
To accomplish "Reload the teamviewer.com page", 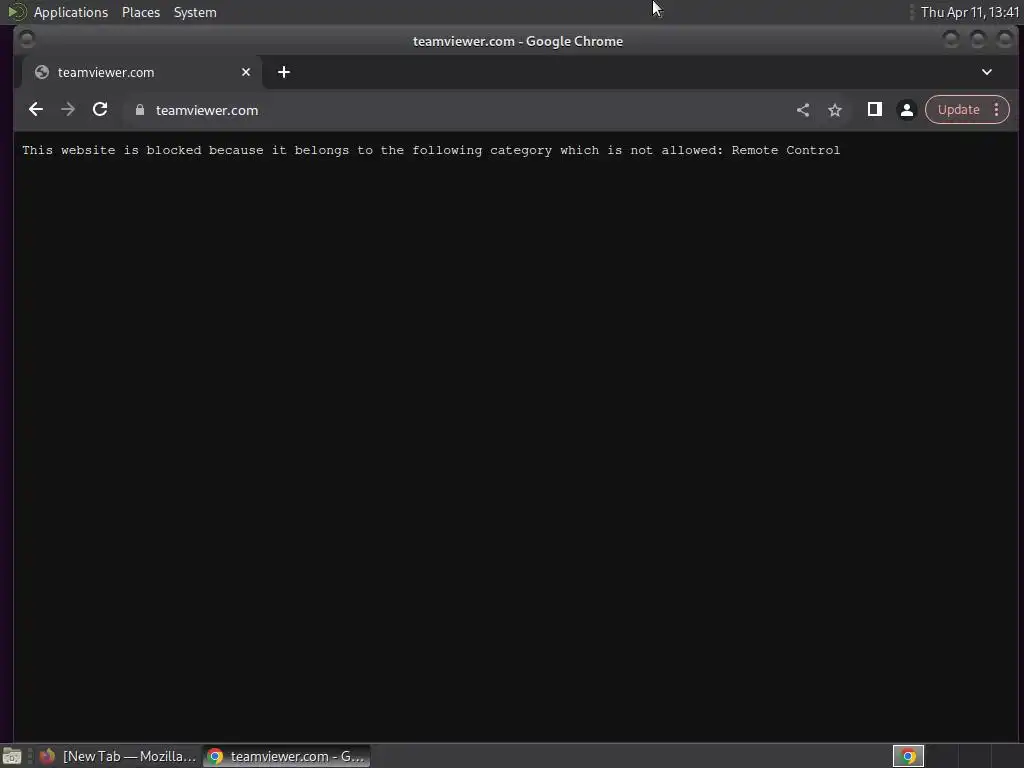I will 100,110.
